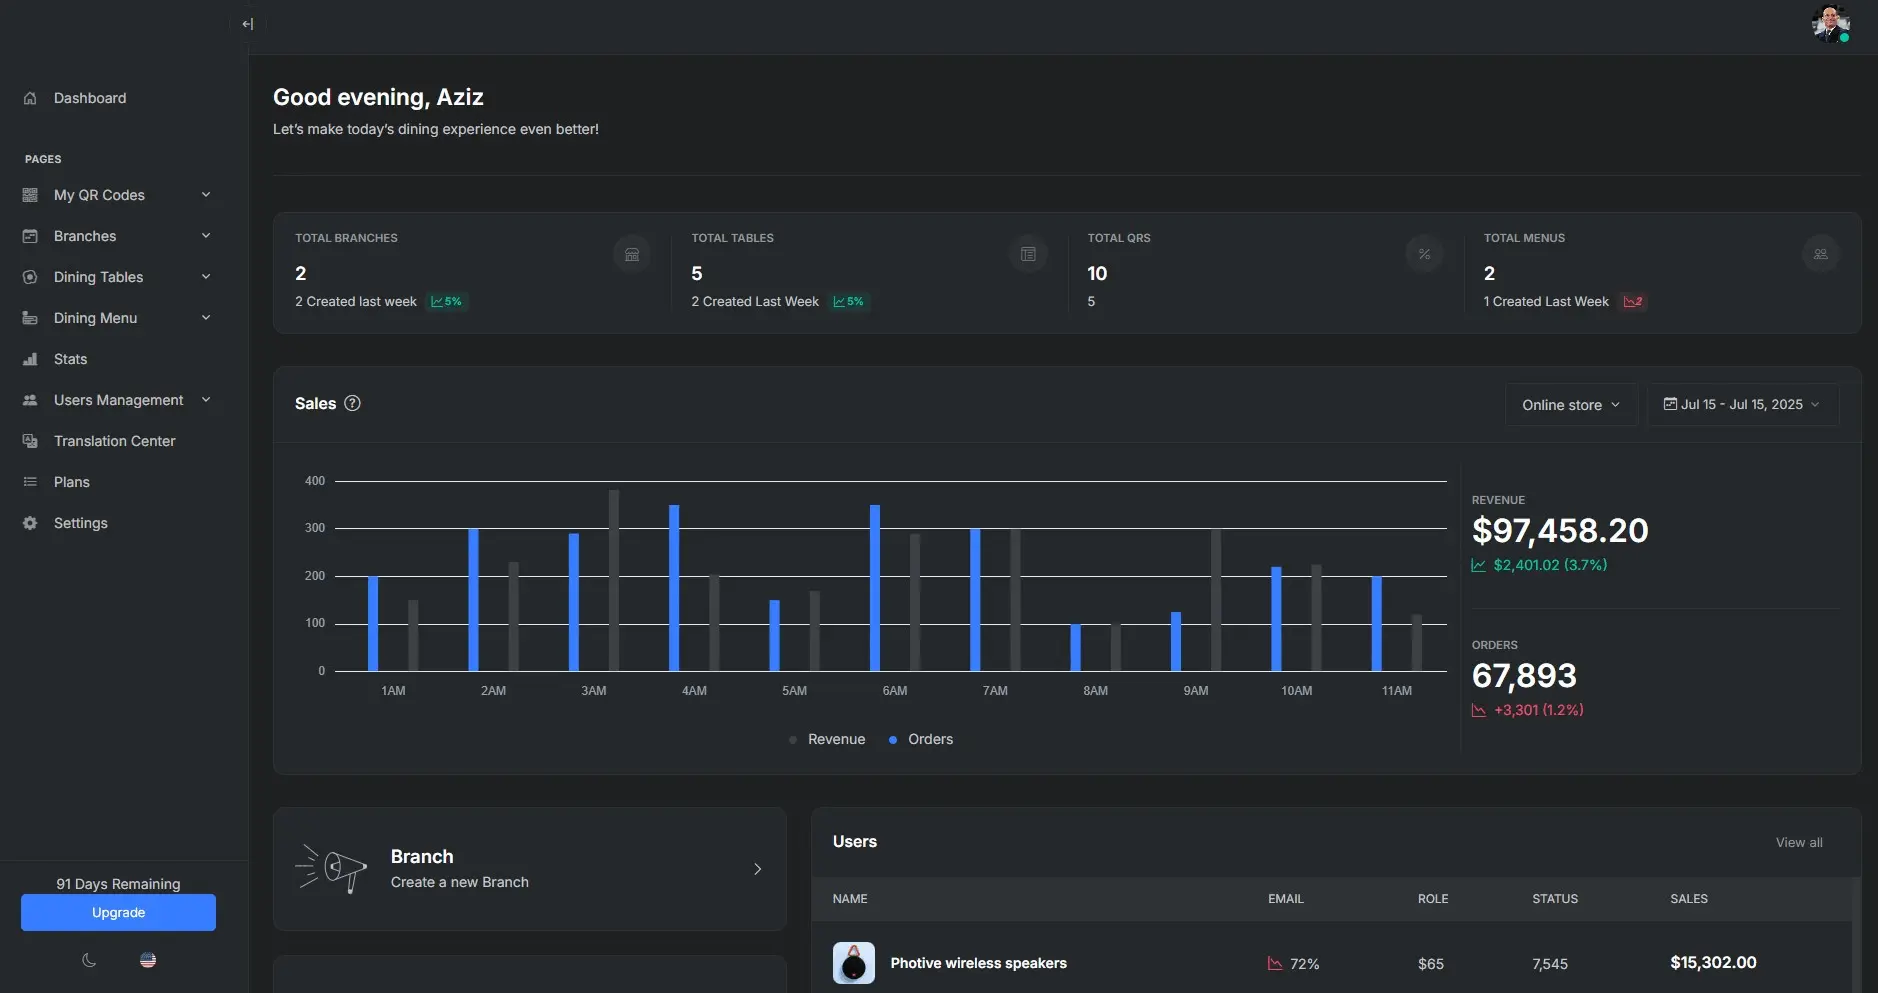
Task: Click View all in Users panel
Action: coord(1798,843)
